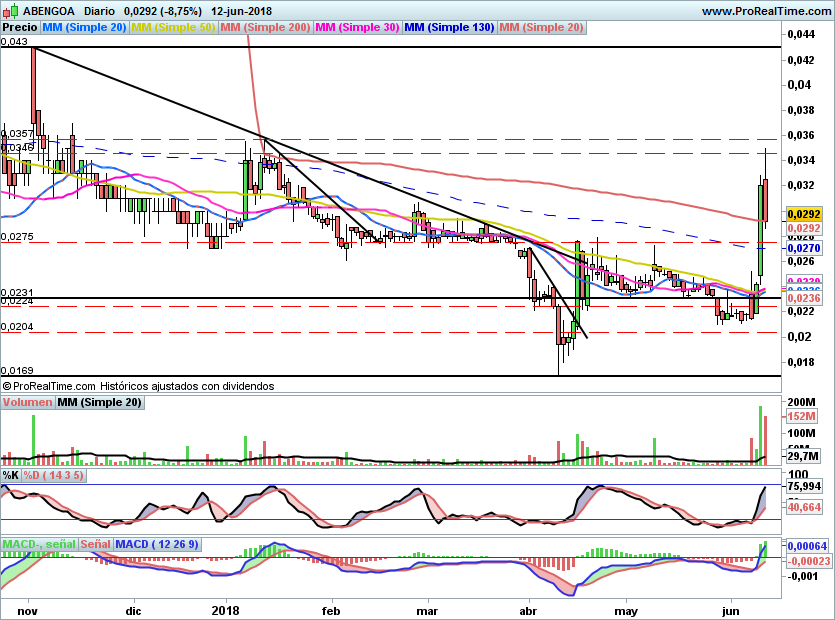Select the yellow MM (Simple 50) label

click(x=173, y=28)
